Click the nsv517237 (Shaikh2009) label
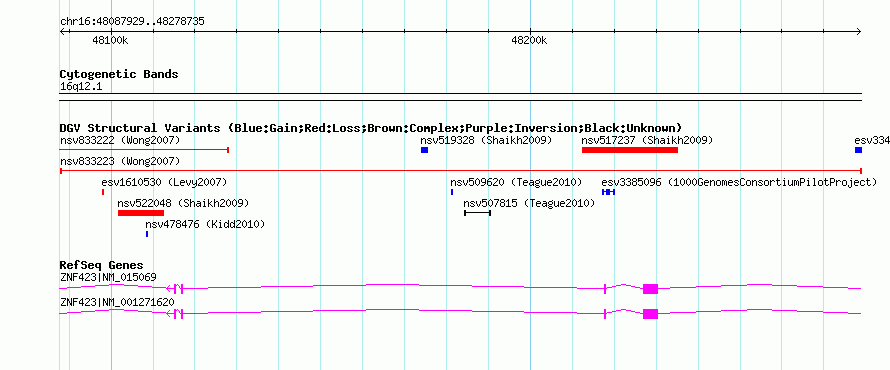 point(647,140)
